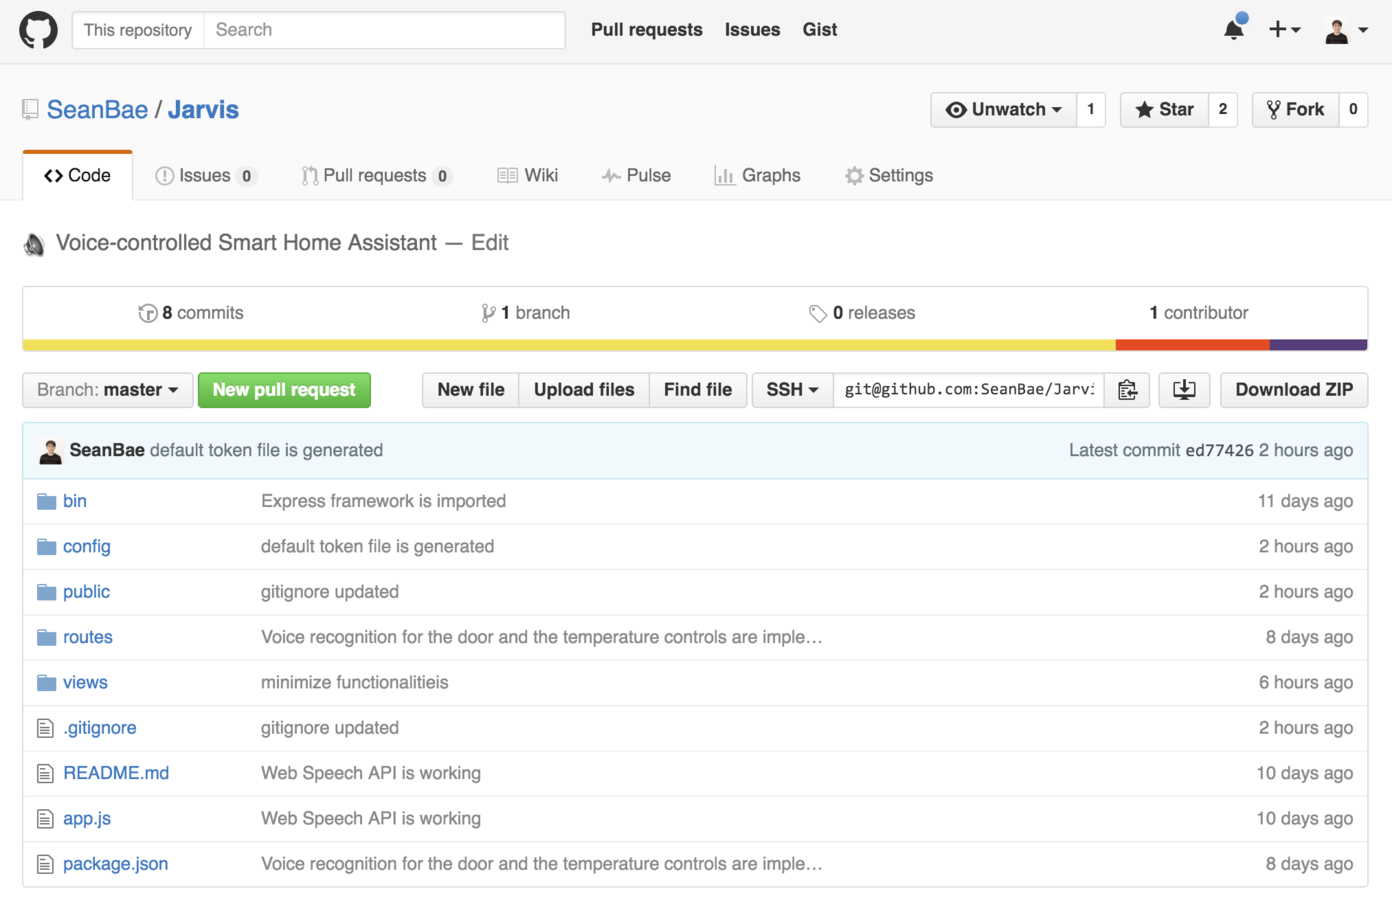This screenshot has width=1392, height=900.
Task: Toggle Unwatch for this repository
Action: point(1003,110)
